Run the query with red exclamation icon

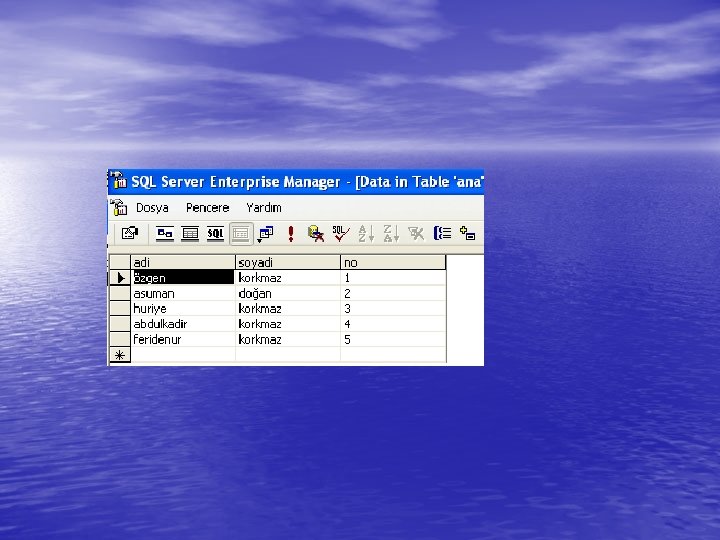click(291, 233)
